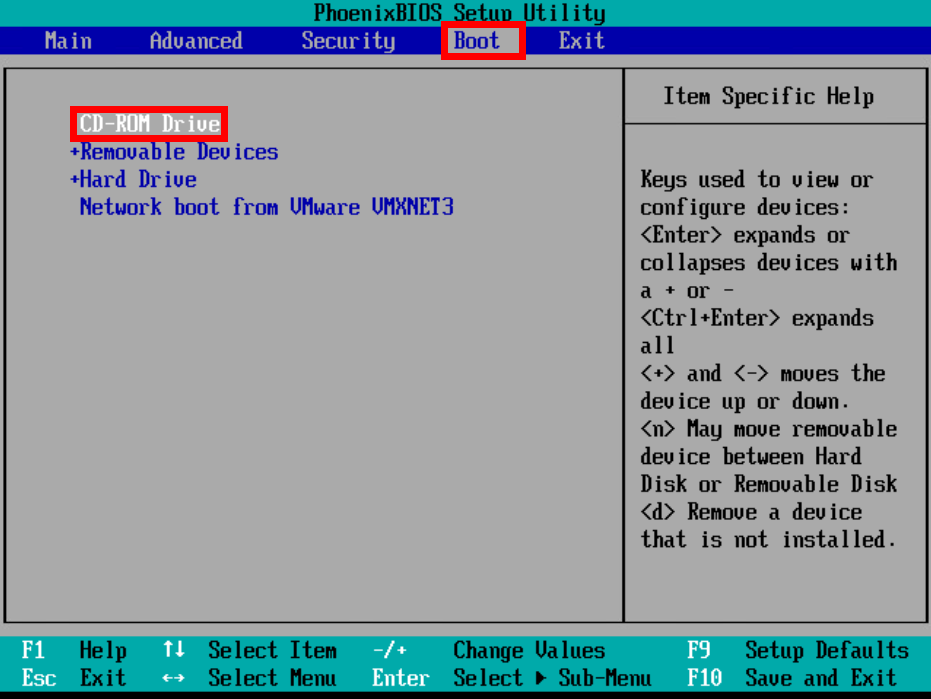The height and width of the screenshot is (699, 931).
Task: Expand the plus sign beside Removable Devices
Action: 74,152
